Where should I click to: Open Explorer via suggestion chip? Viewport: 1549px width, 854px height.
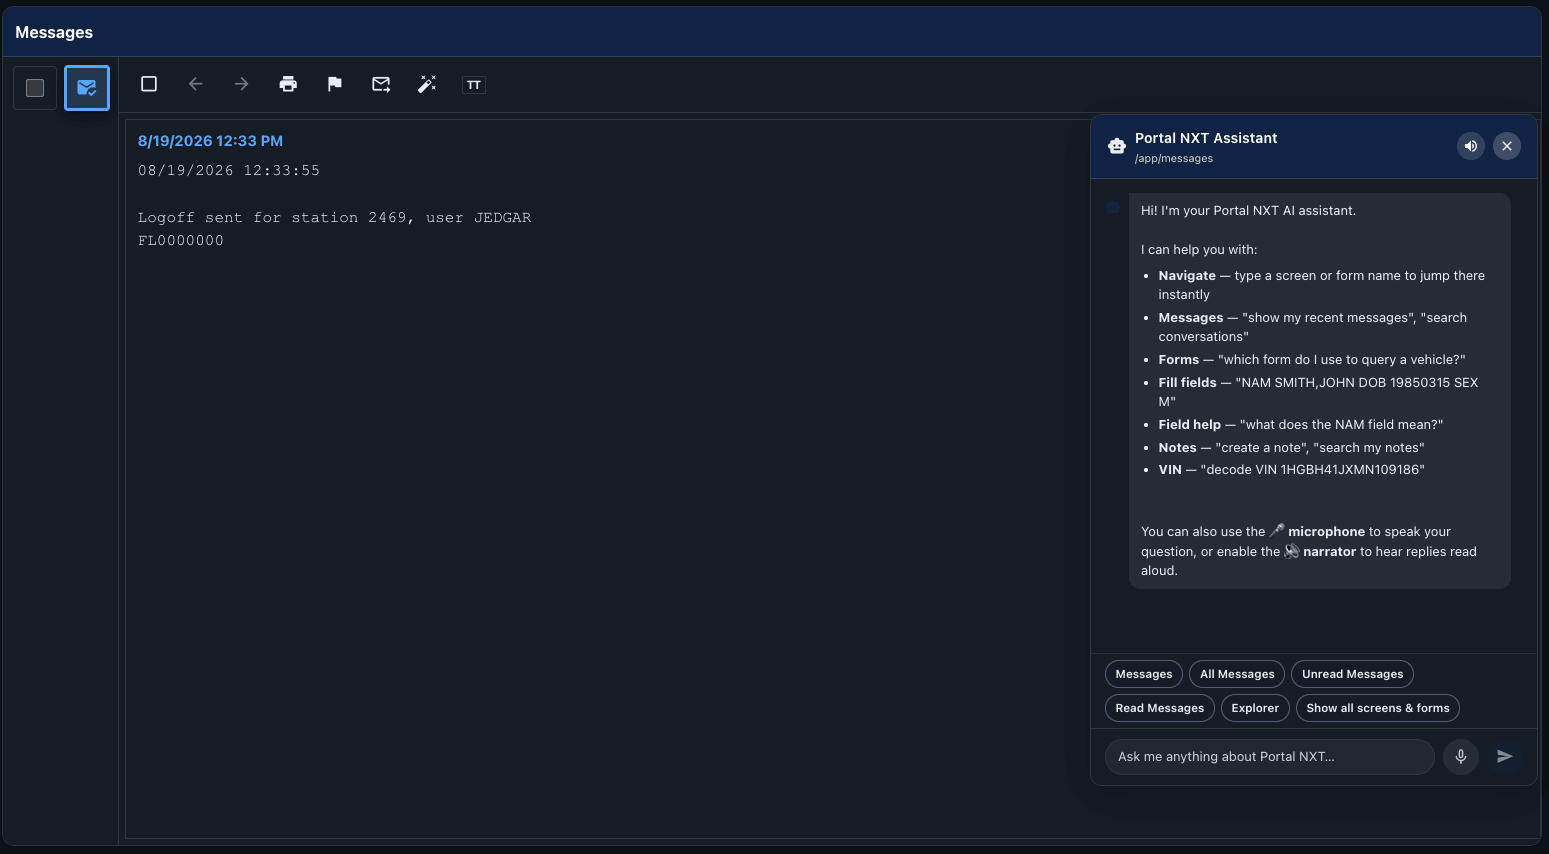(1255, 708)
